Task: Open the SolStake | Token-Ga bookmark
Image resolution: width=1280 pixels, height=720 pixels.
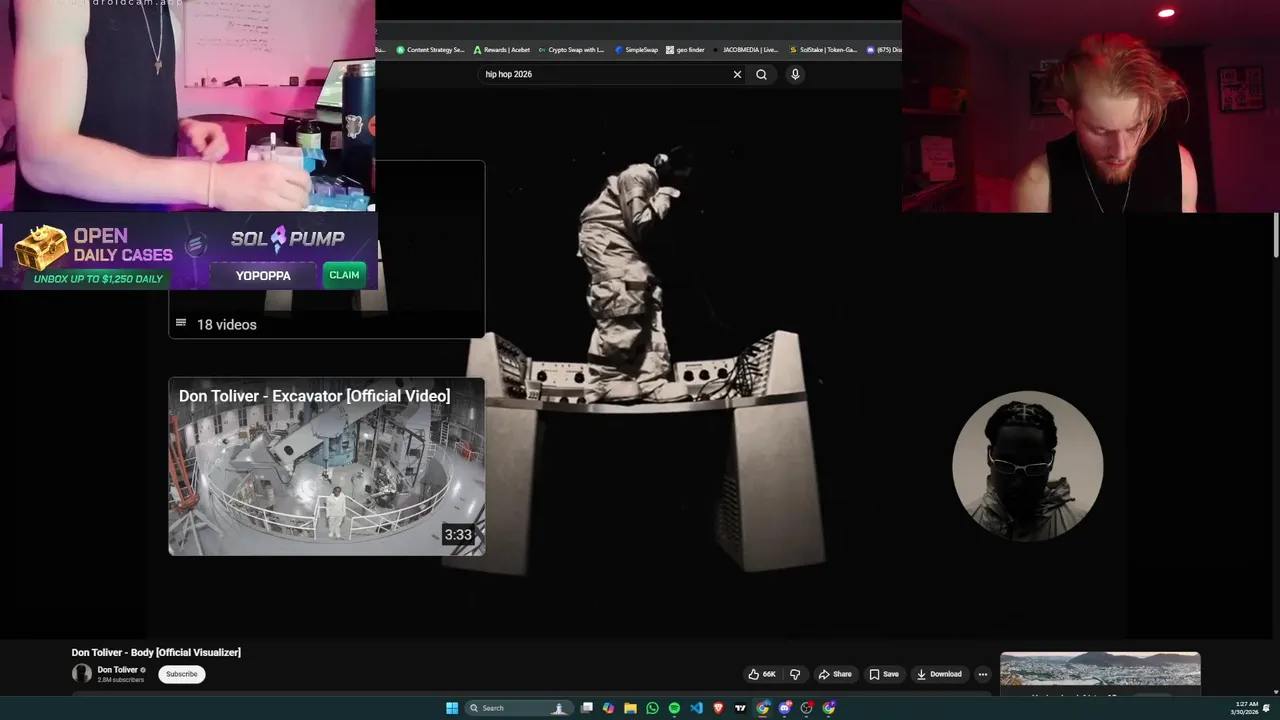Action: pyautogui.click(x=823, y=49)
